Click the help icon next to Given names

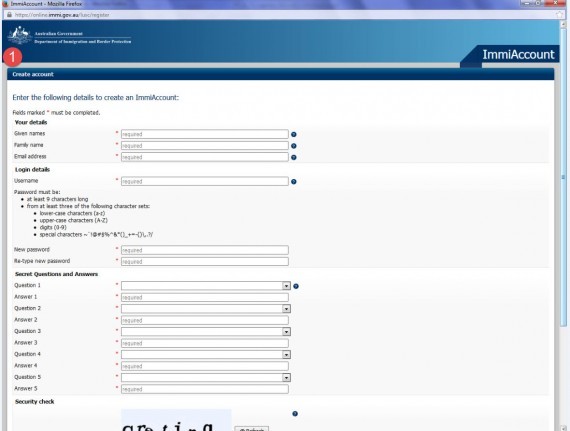pyautogui.click(x=294, y=134)
